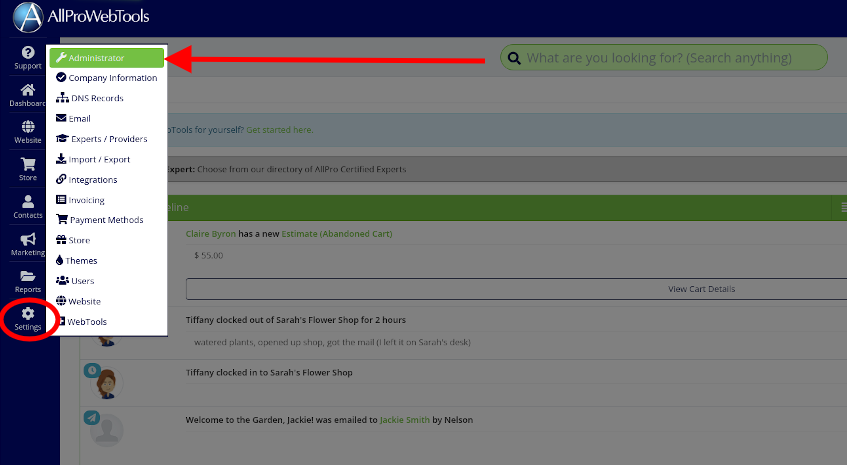Open the Store cart icon in sidebar

pyautogui.click(x=28, y=164)
